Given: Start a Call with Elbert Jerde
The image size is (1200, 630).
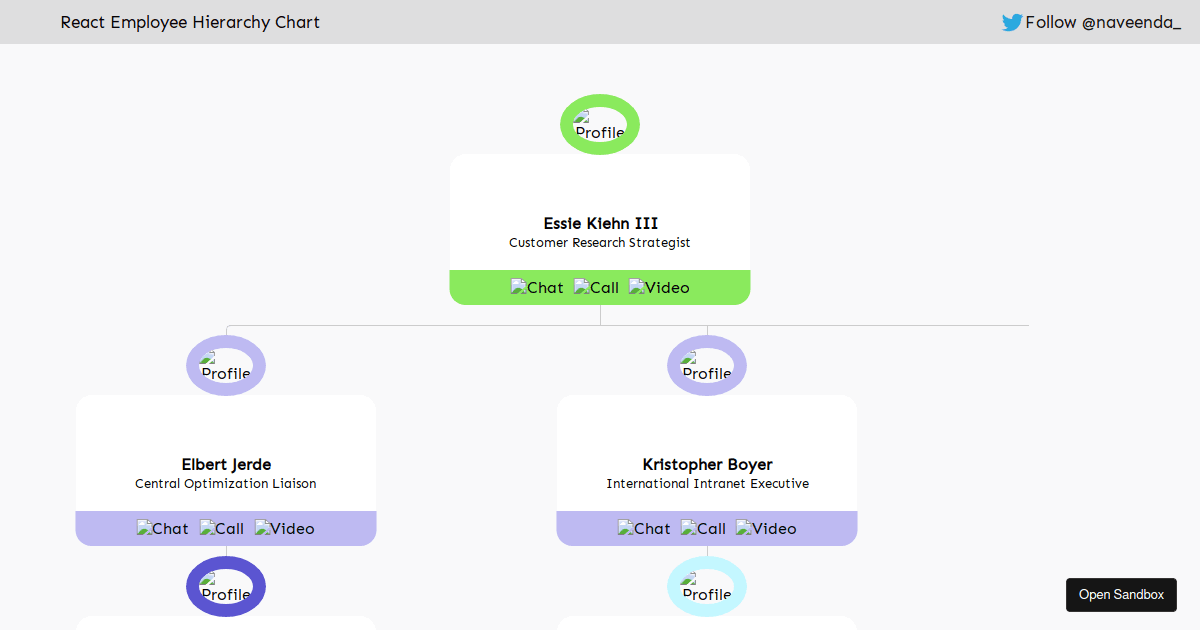Looking at the screenshot, I should [x=221, y=528].
